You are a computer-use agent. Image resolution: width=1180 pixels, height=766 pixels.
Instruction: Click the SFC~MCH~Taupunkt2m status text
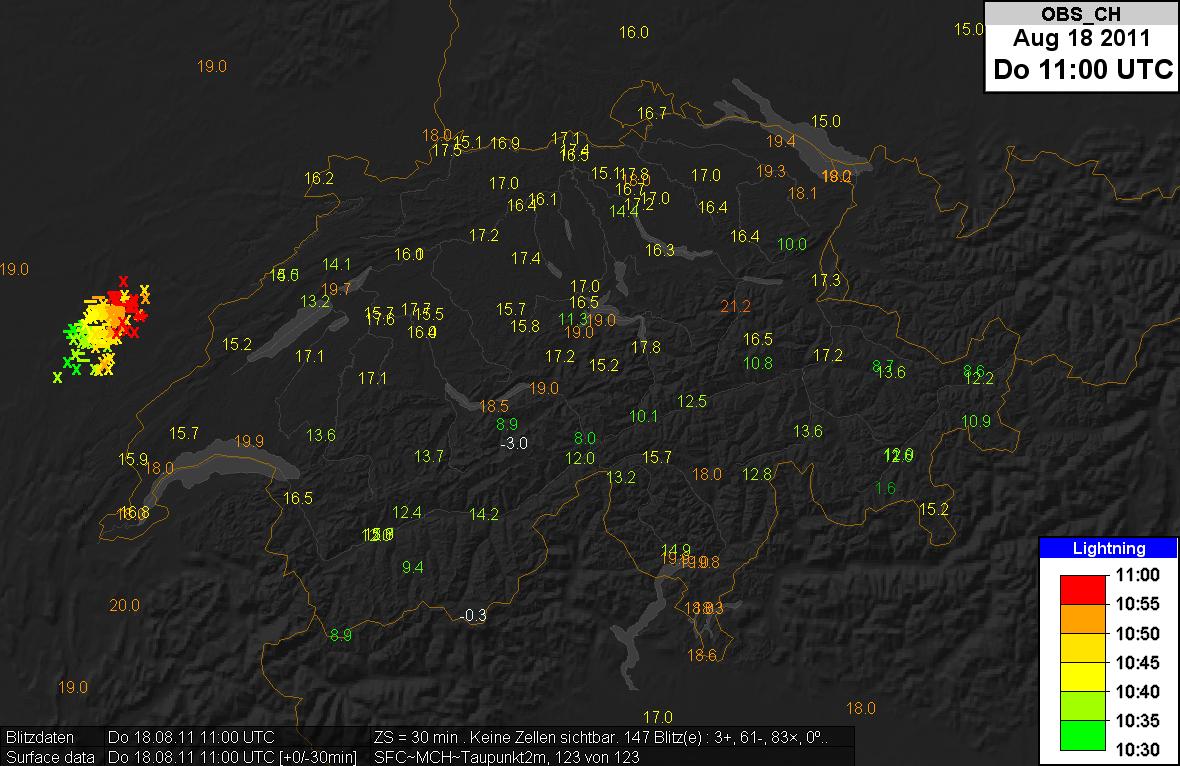click(506, 757)
